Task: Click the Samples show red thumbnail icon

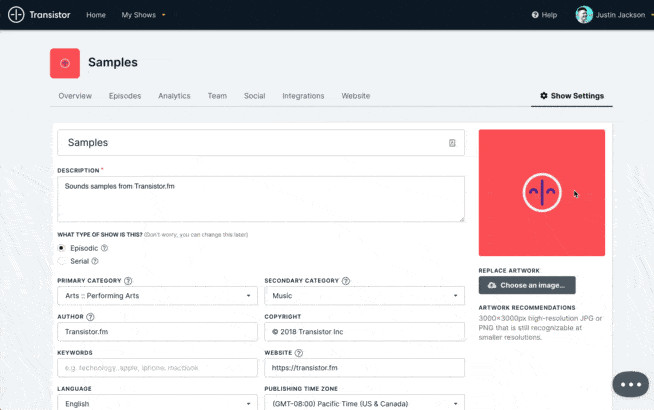Action: pos(65,63)
